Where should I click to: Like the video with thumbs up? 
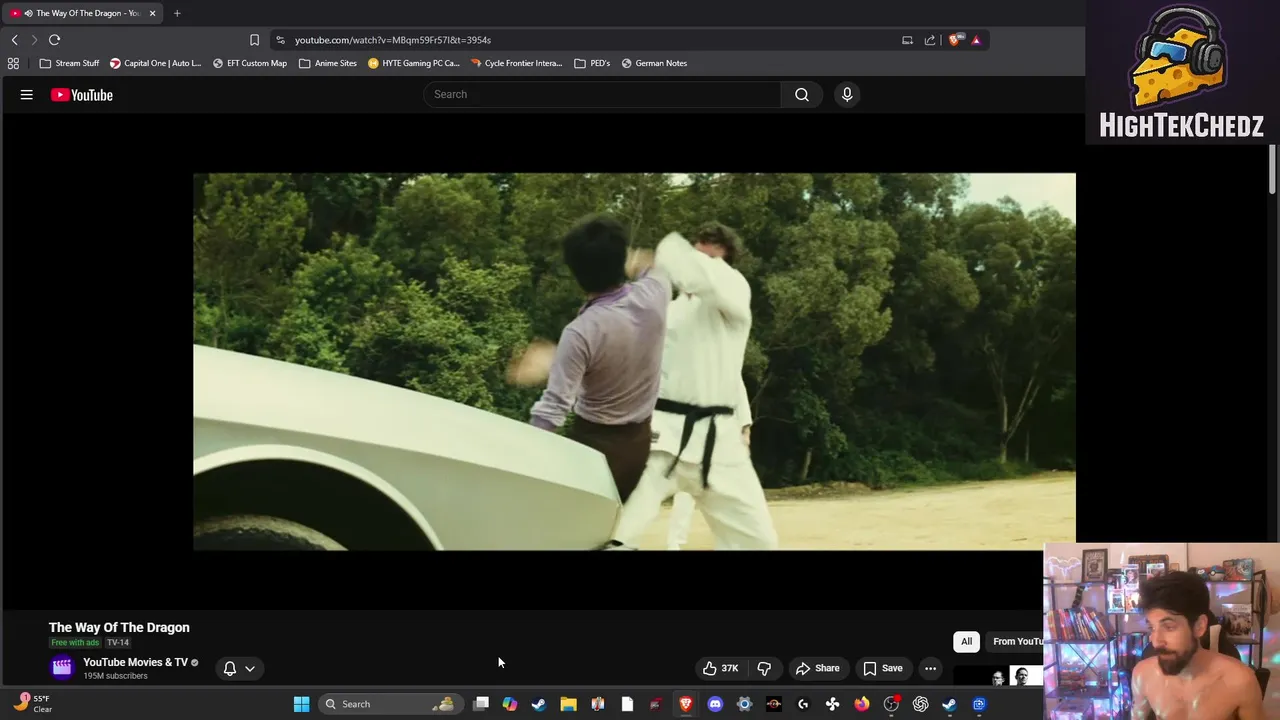[720, 668]
